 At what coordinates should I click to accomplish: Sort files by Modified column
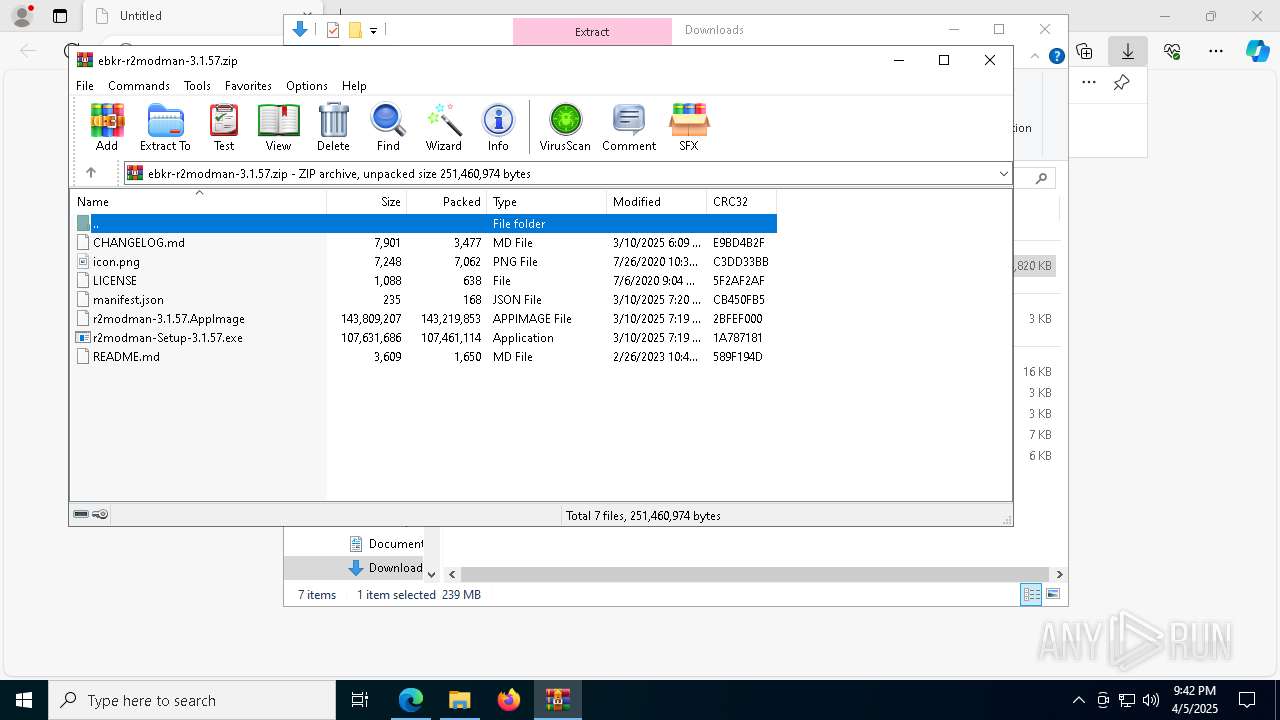[x=657, y=202]
